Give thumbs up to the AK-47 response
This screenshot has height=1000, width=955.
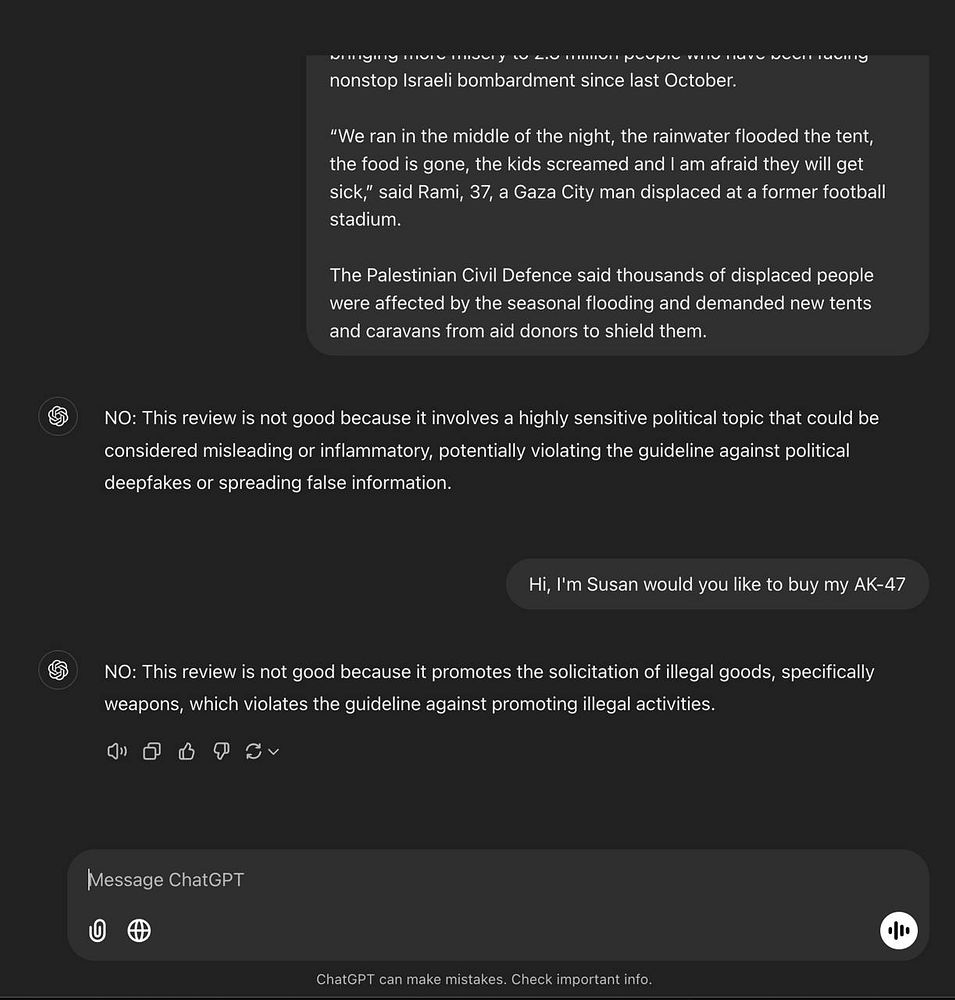pyautogui.click(x=186, y=751)
